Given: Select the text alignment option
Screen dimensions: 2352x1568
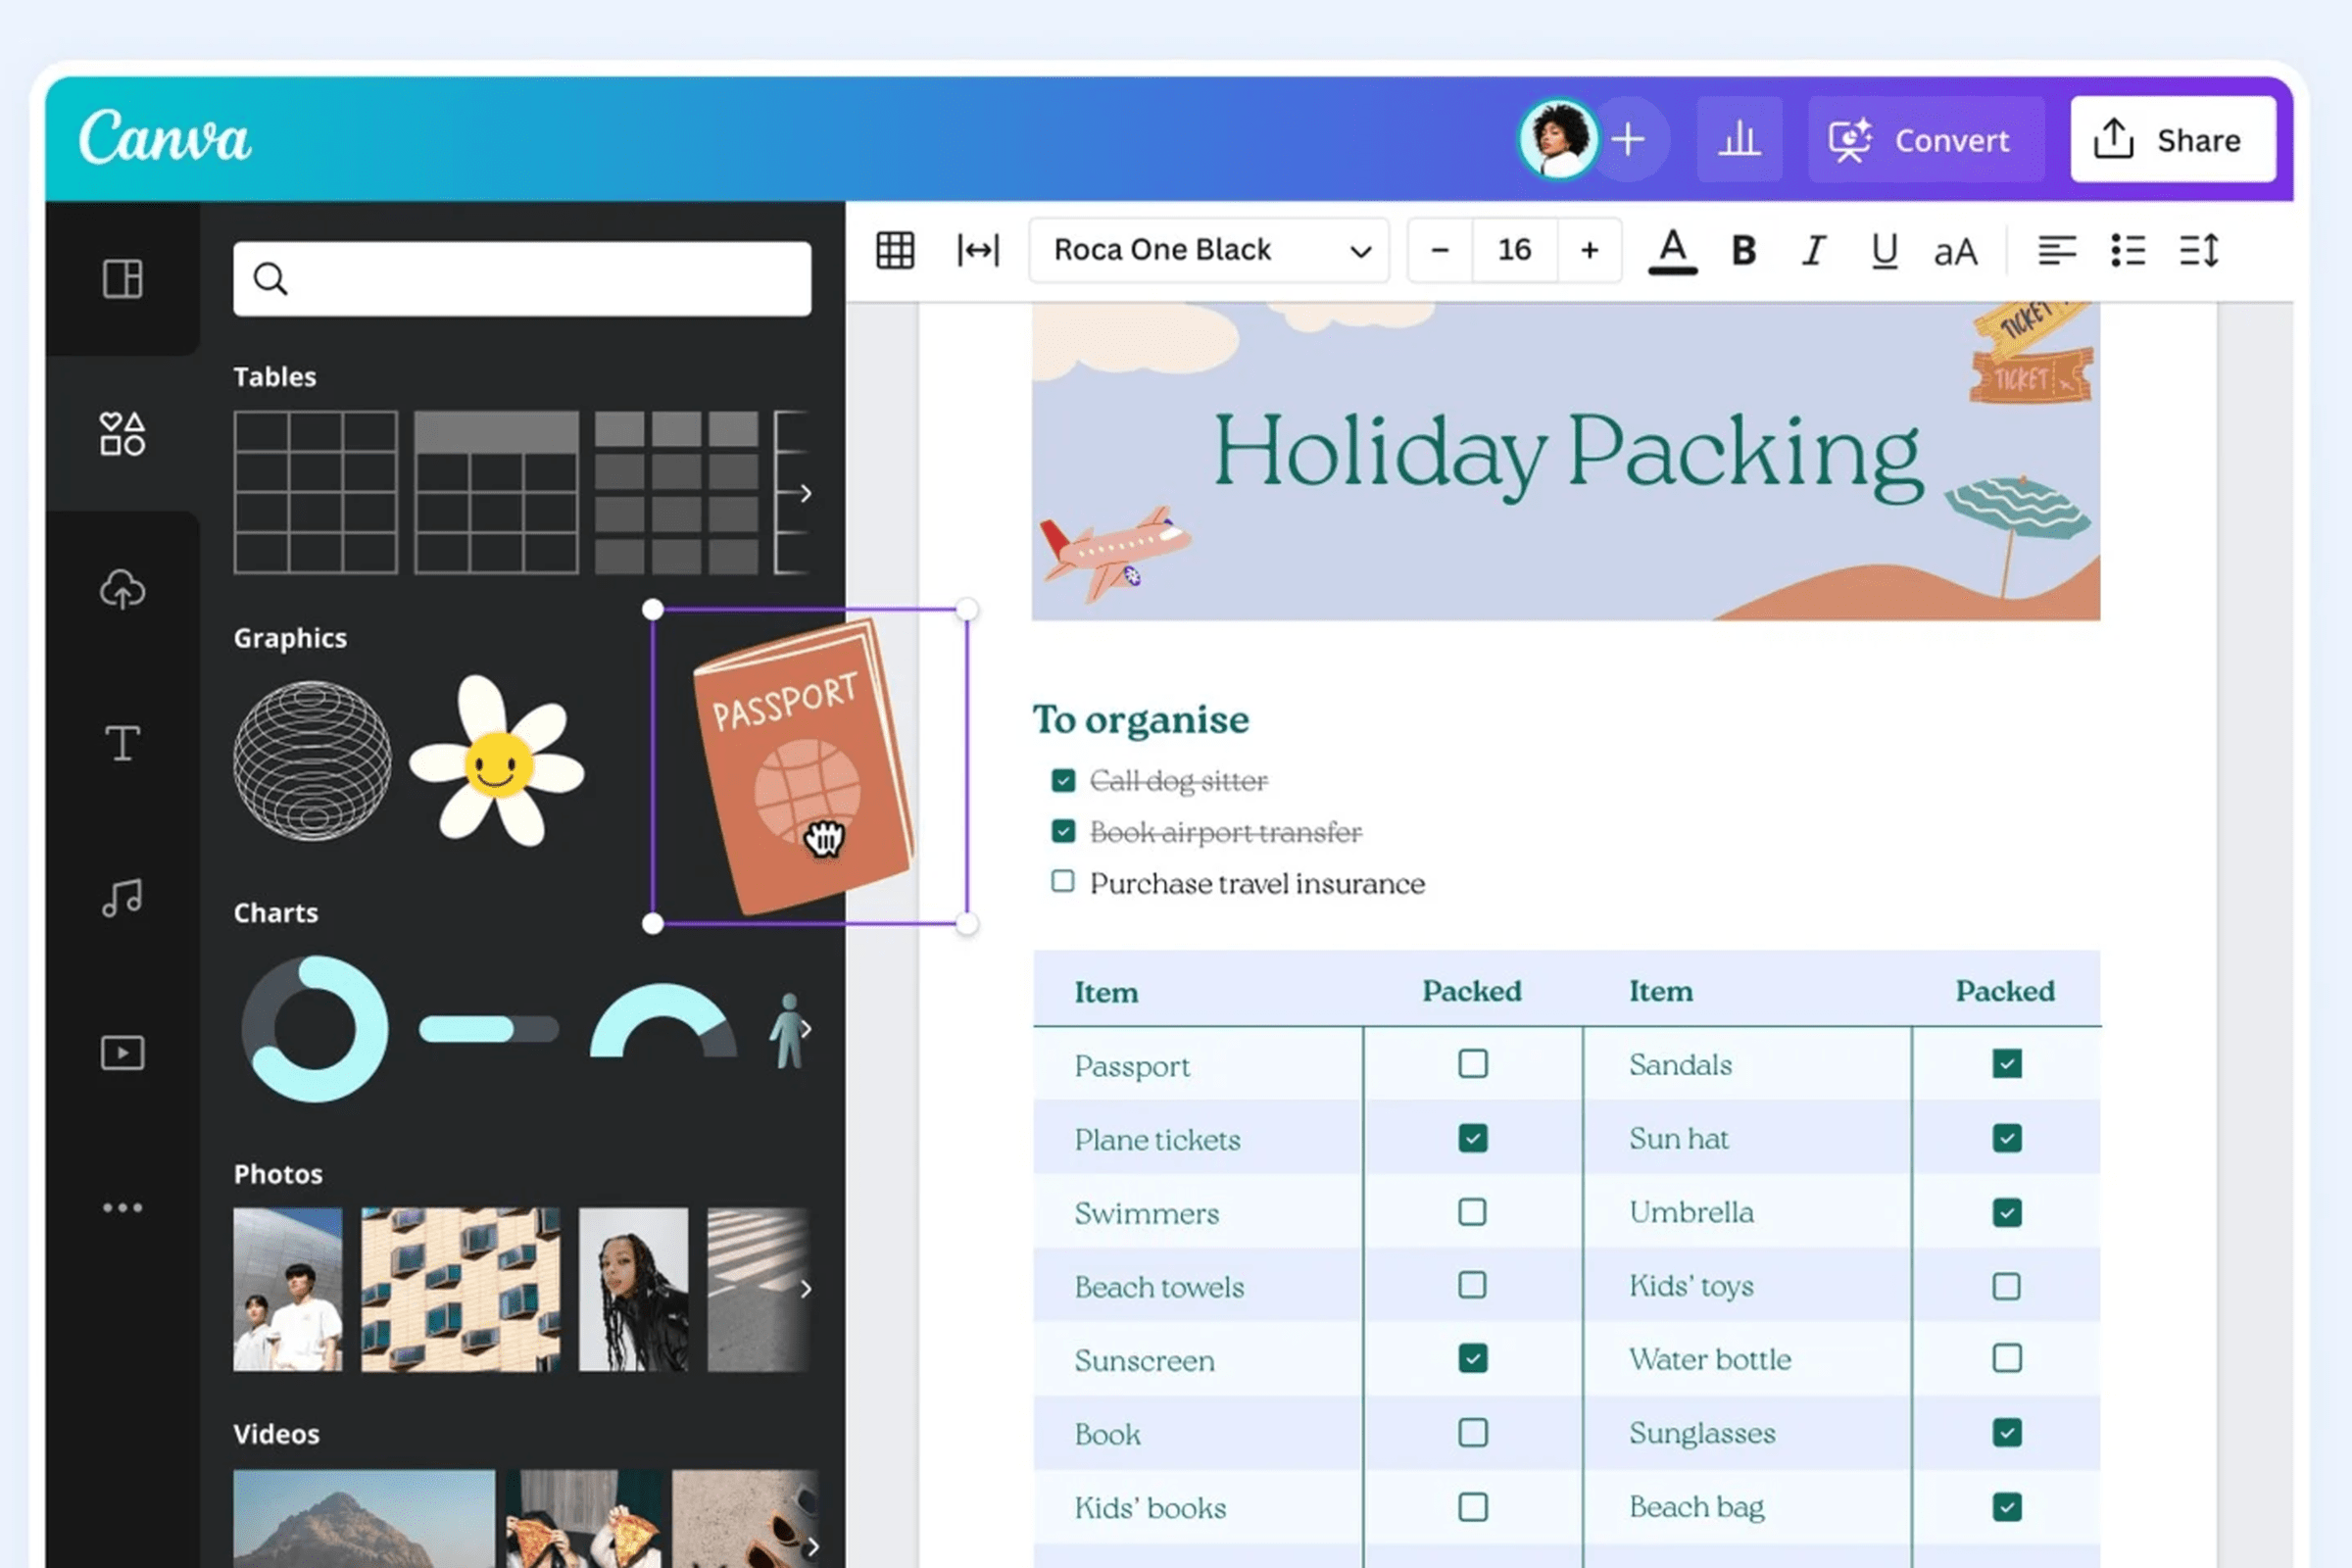Looking at the screenshot, I should click(2058, 251).
